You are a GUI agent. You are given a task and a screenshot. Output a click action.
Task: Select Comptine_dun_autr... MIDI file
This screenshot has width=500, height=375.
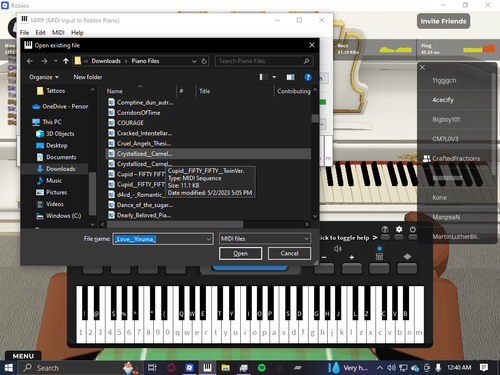140,102
